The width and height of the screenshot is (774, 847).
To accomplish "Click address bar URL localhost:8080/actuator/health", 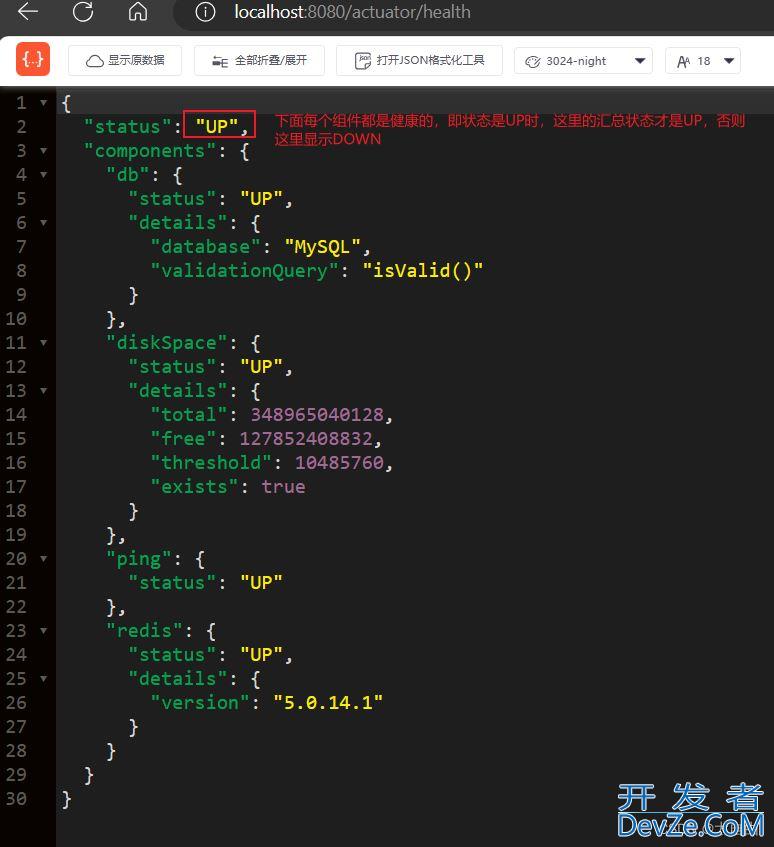I will tap(352, 12).
